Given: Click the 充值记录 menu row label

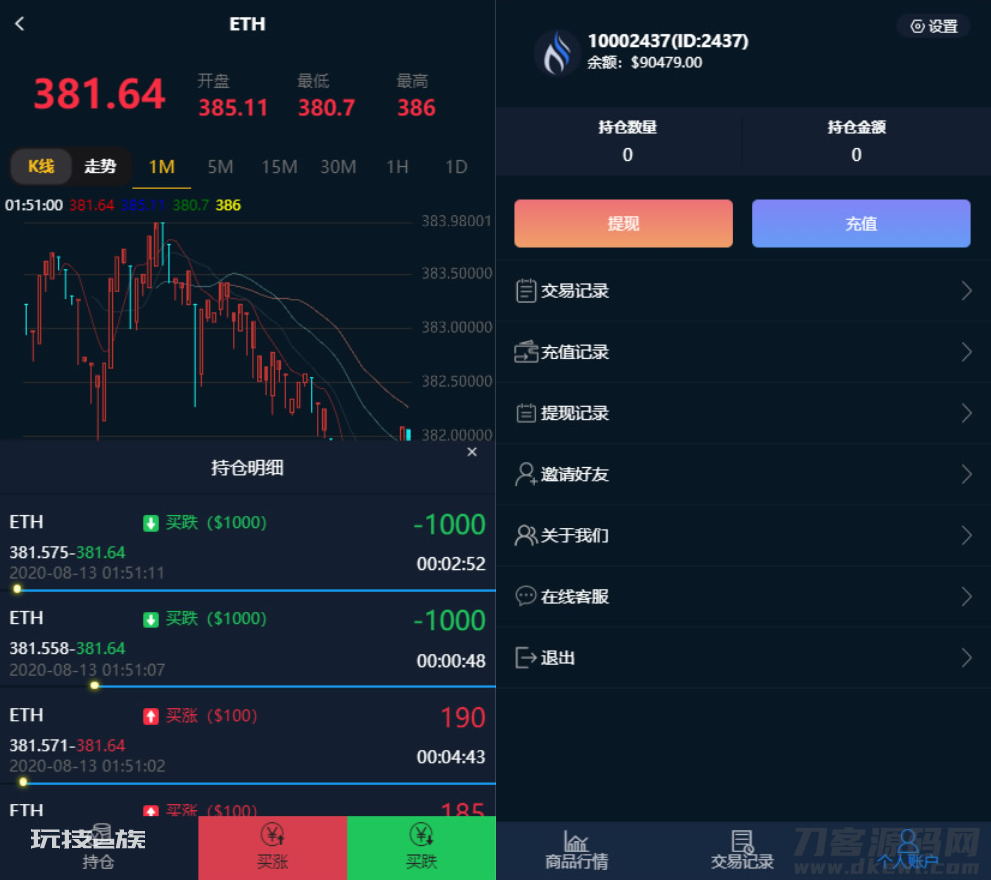Looking at the screenshot, I should click(575, 351).
